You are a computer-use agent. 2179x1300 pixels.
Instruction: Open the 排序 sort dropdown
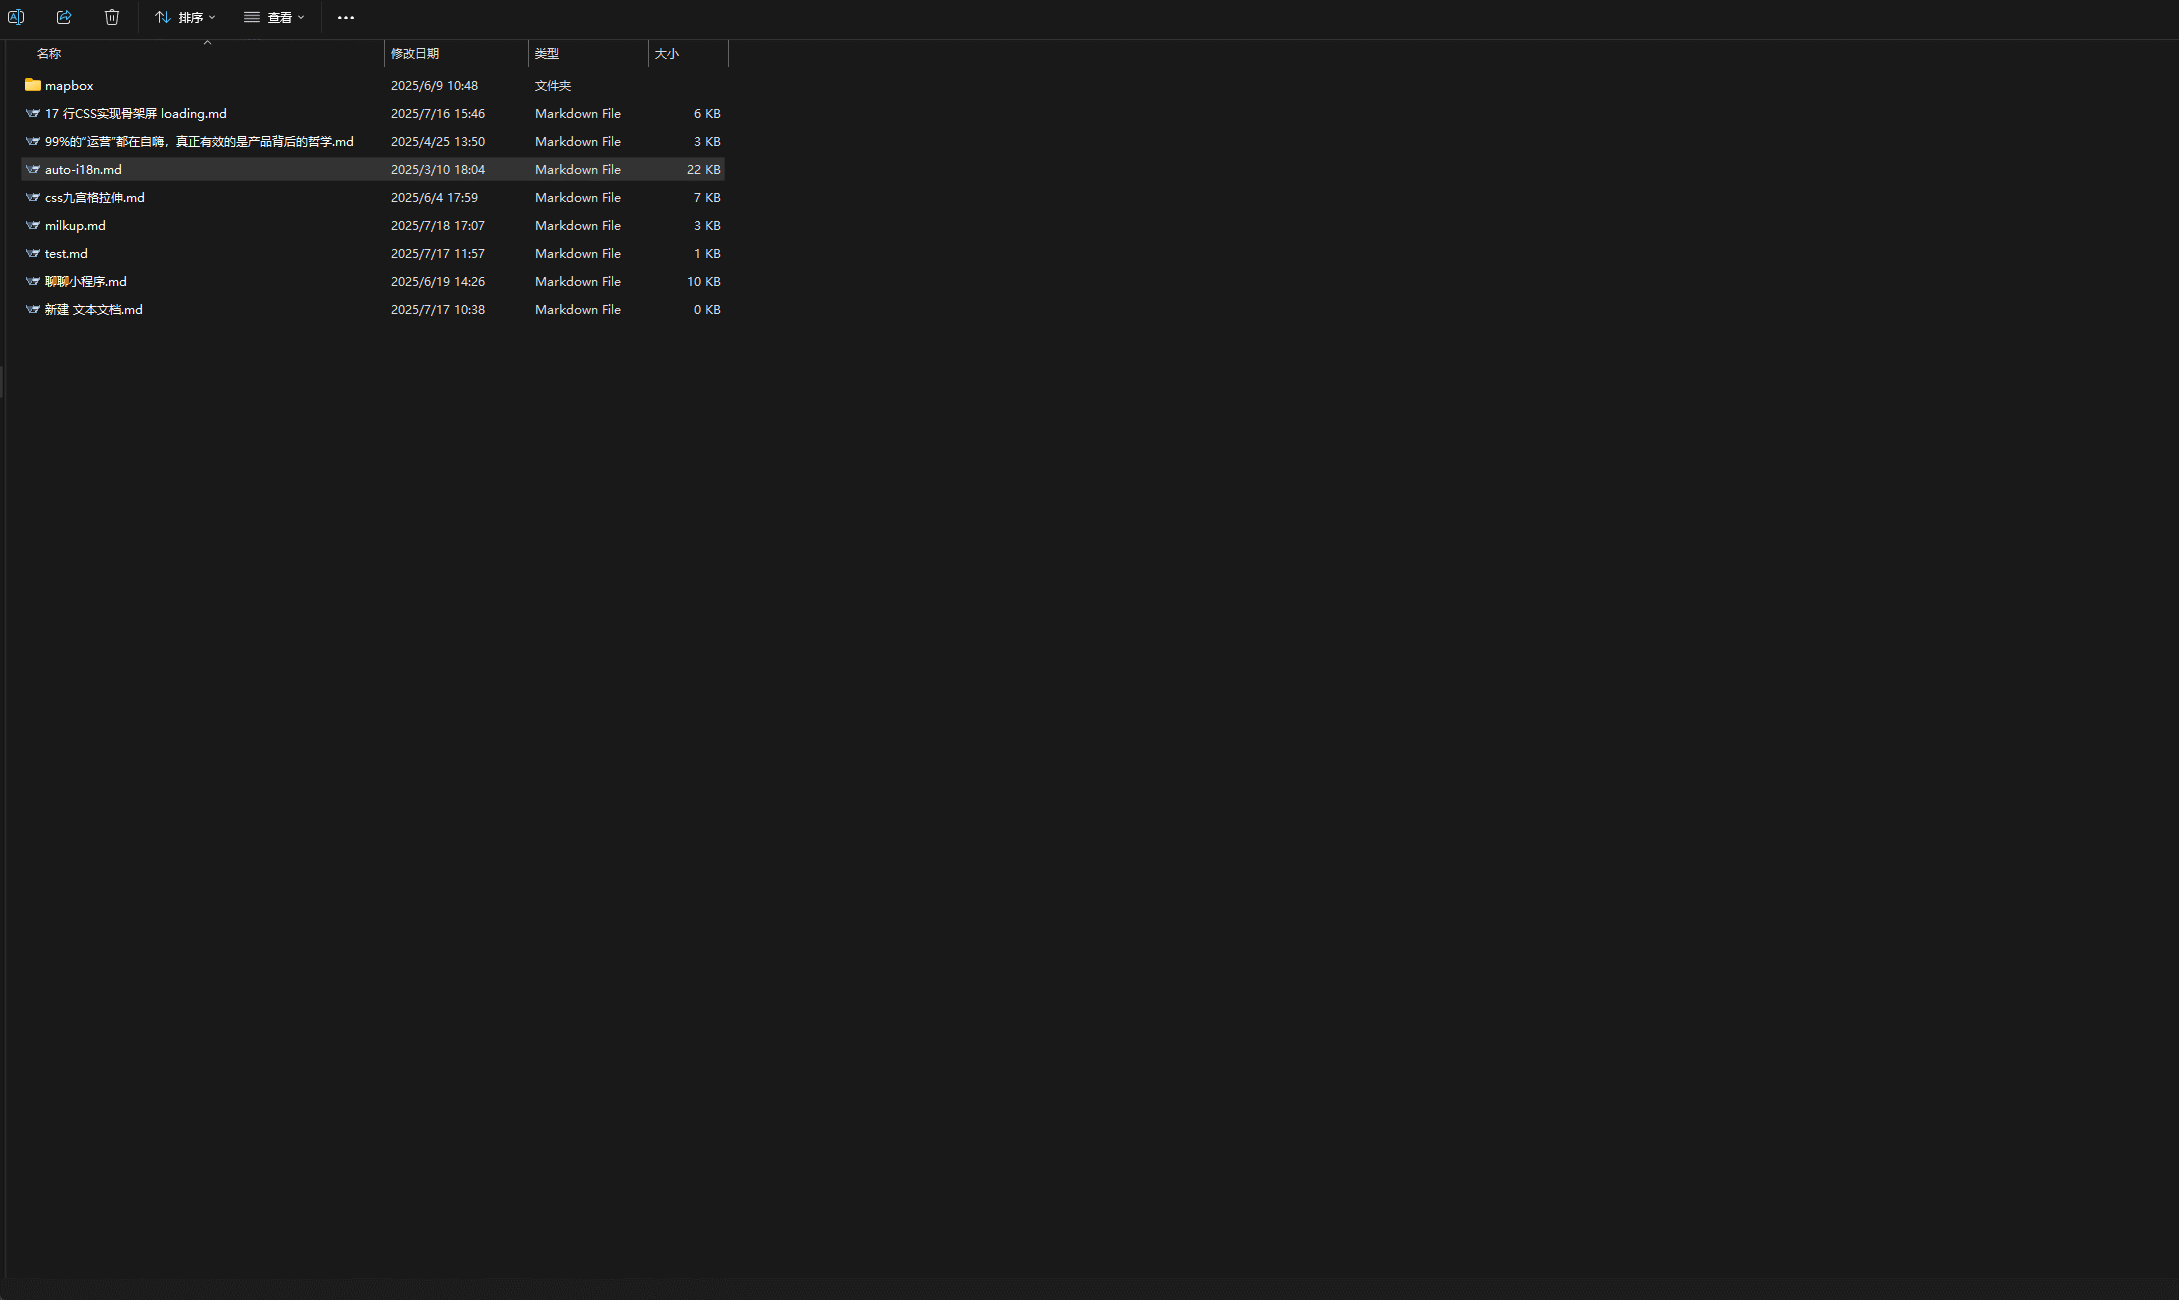(x=185, y=17)
